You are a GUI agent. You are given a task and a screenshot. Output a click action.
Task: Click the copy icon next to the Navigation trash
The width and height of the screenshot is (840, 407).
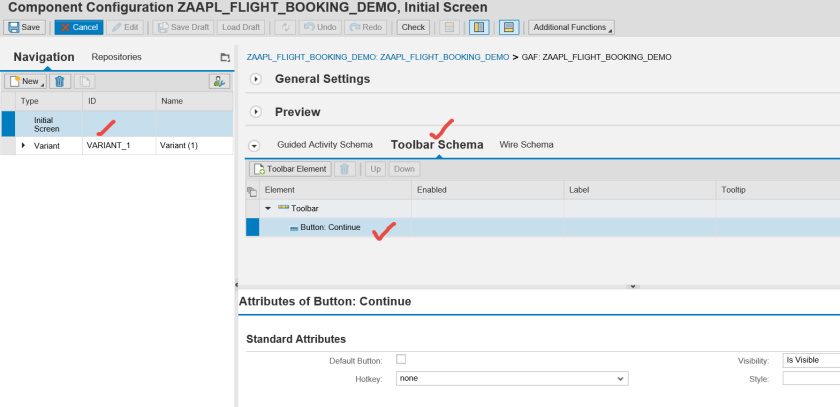pos(85,81)
